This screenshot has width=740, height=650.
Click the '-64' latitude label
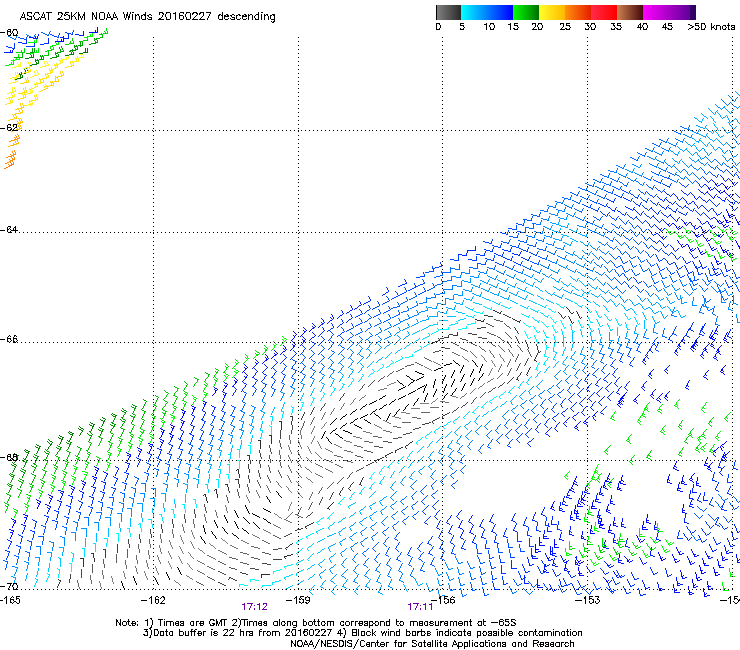click(9, 230)
